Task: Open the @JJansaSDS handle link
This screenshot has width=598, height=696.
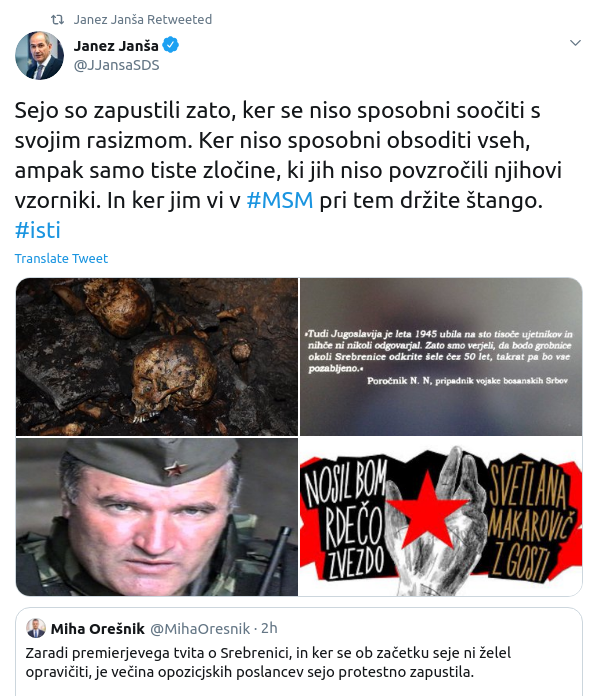Action: tap(116, 65)
